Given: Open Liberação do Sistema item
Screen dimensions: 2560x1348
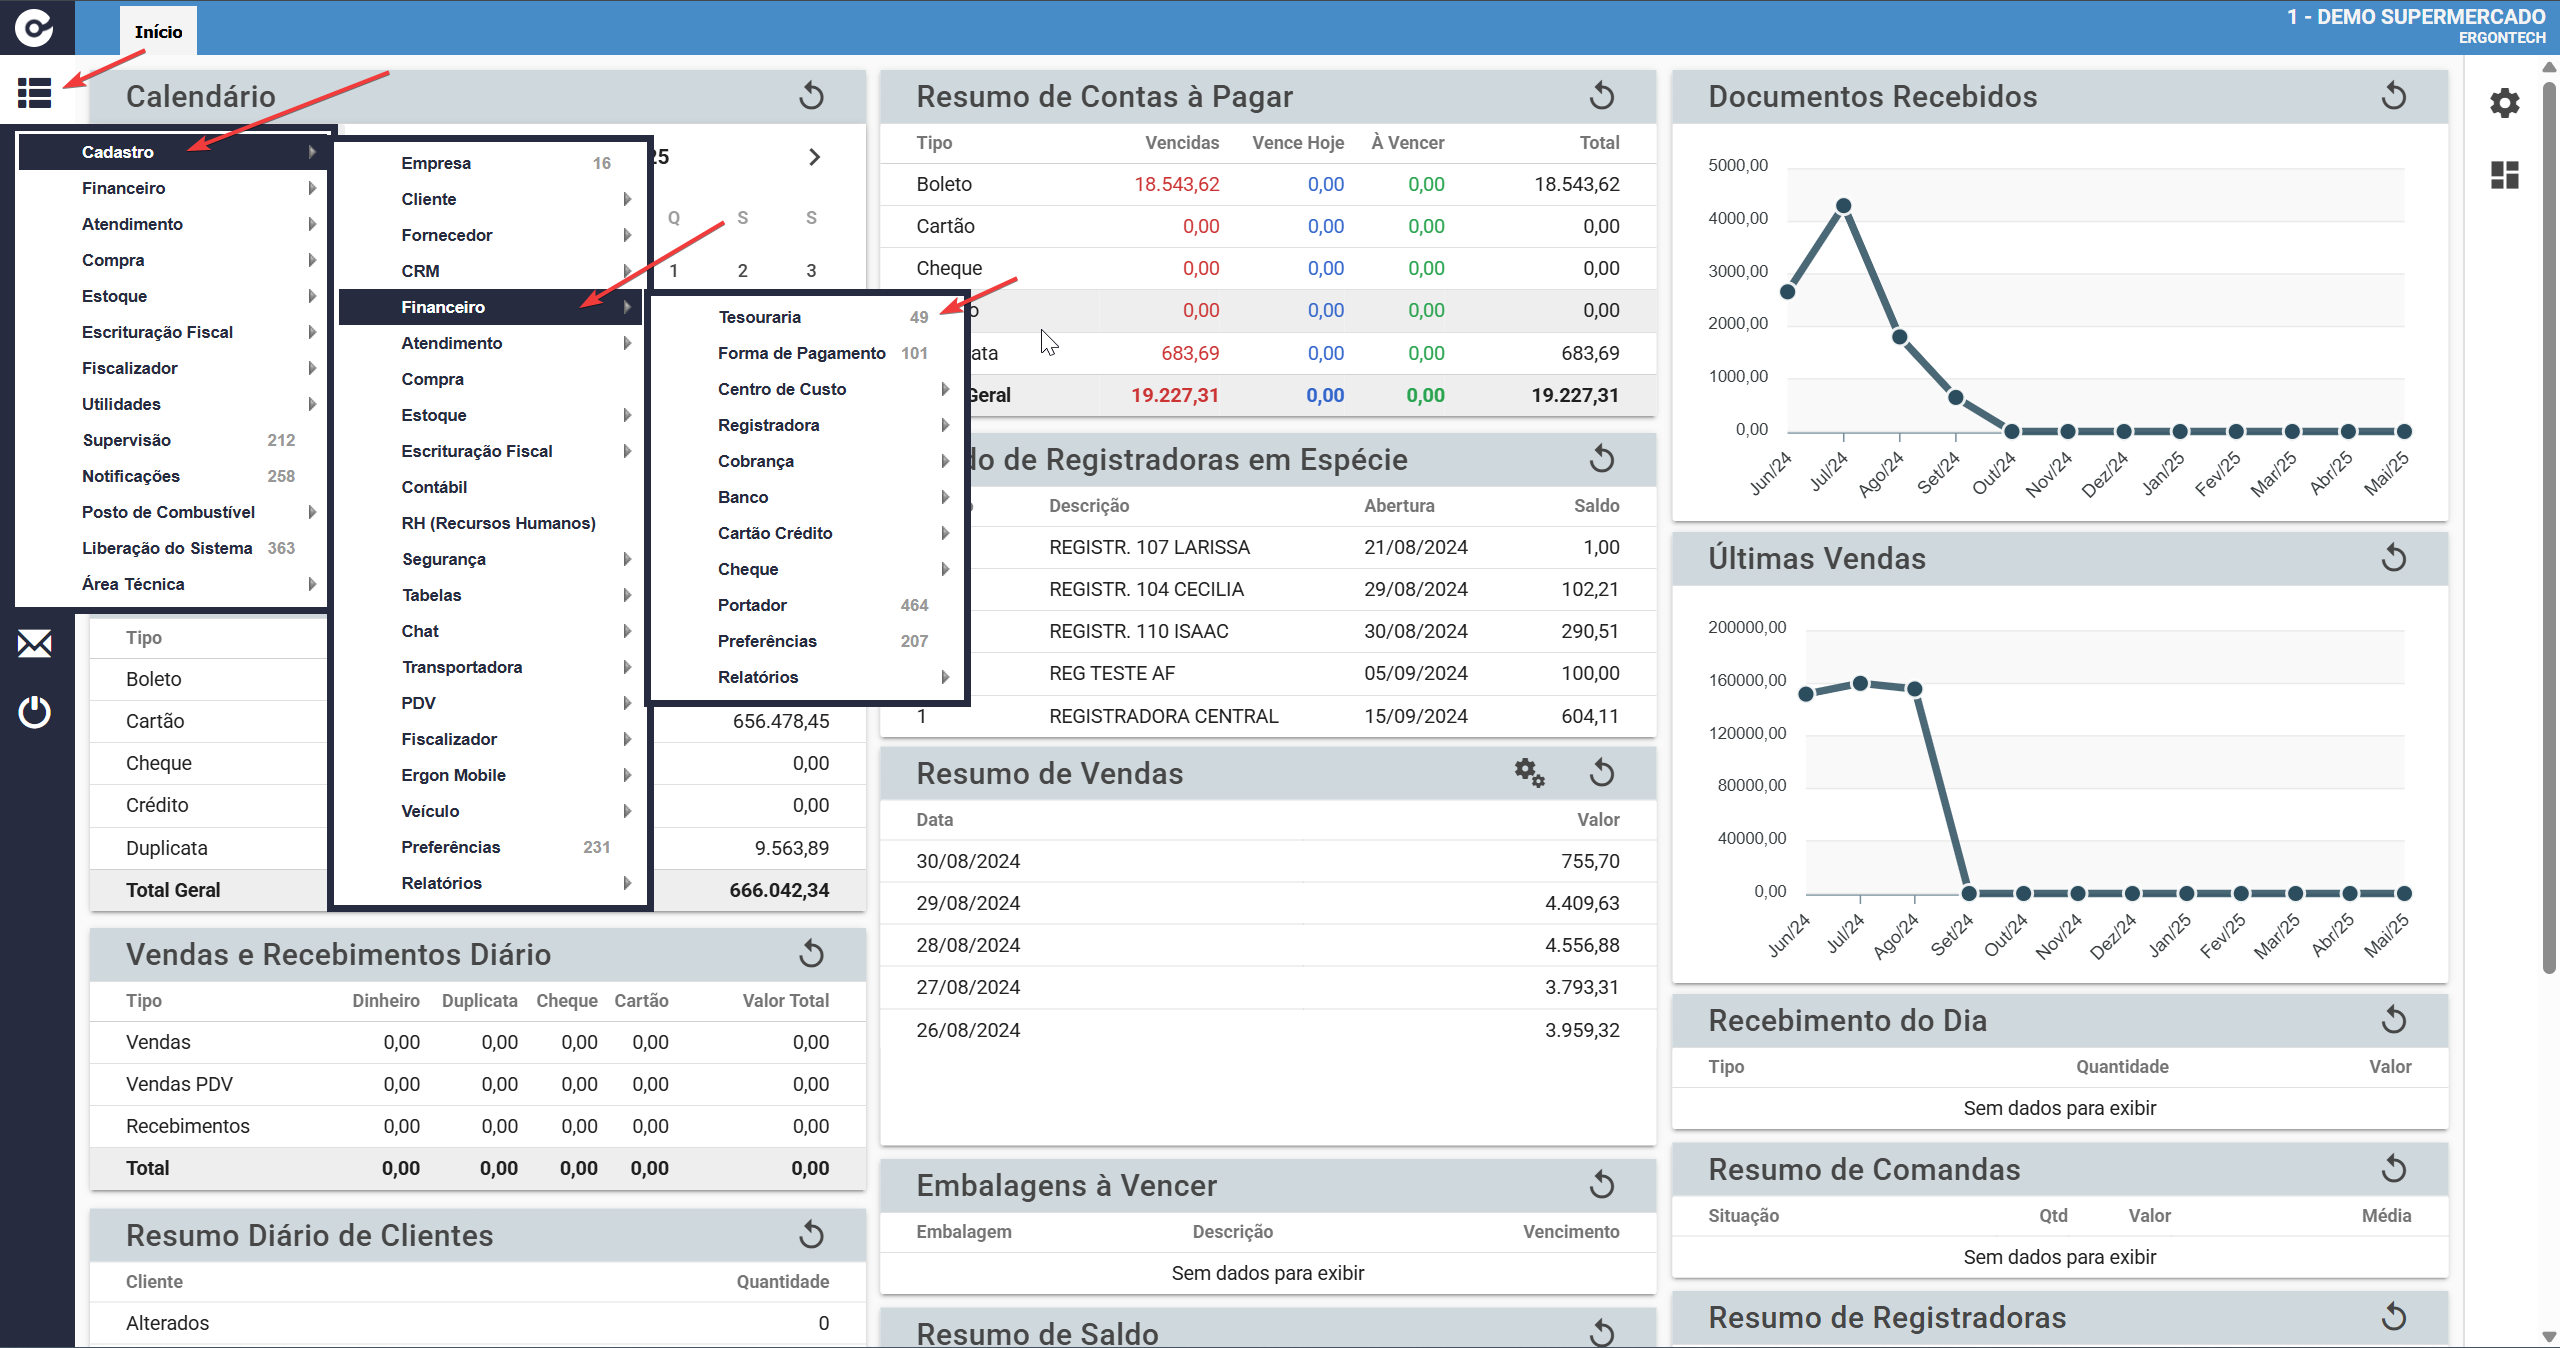Looking at the screenshot, I should click(x=173, y=548).
